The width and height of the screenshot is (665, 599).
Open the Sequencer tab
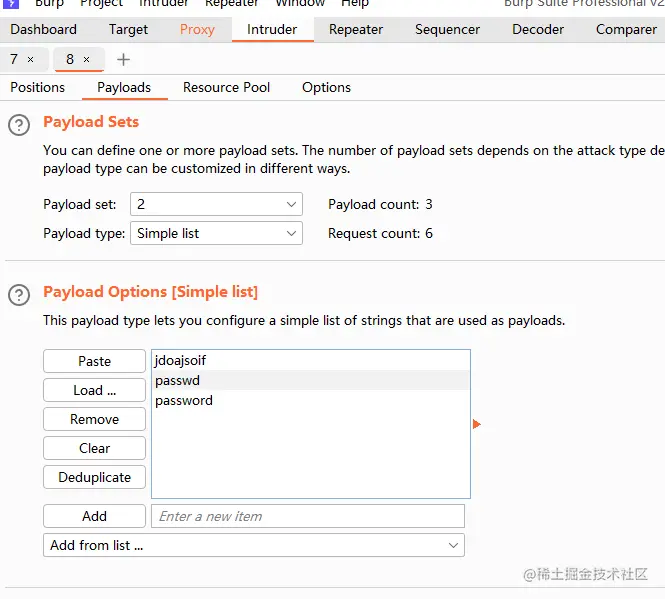447,29
